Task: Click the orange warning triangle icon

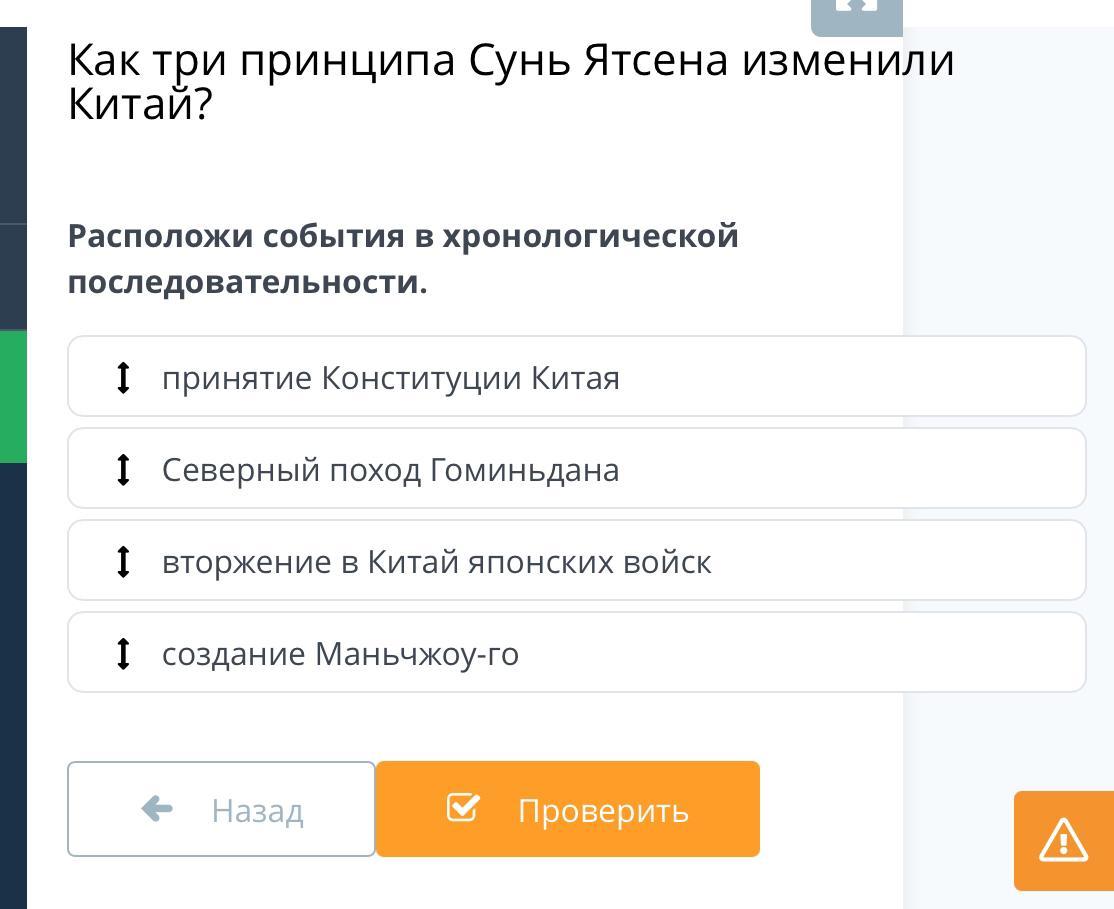Action: pos(1063,840)
